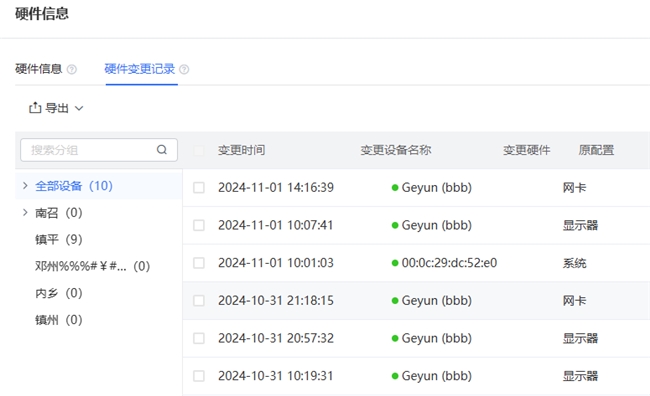Click Geyun (bbb) in the 10:19:31 row
Screen dimensions: 650x396
click(x=437, y=376)
